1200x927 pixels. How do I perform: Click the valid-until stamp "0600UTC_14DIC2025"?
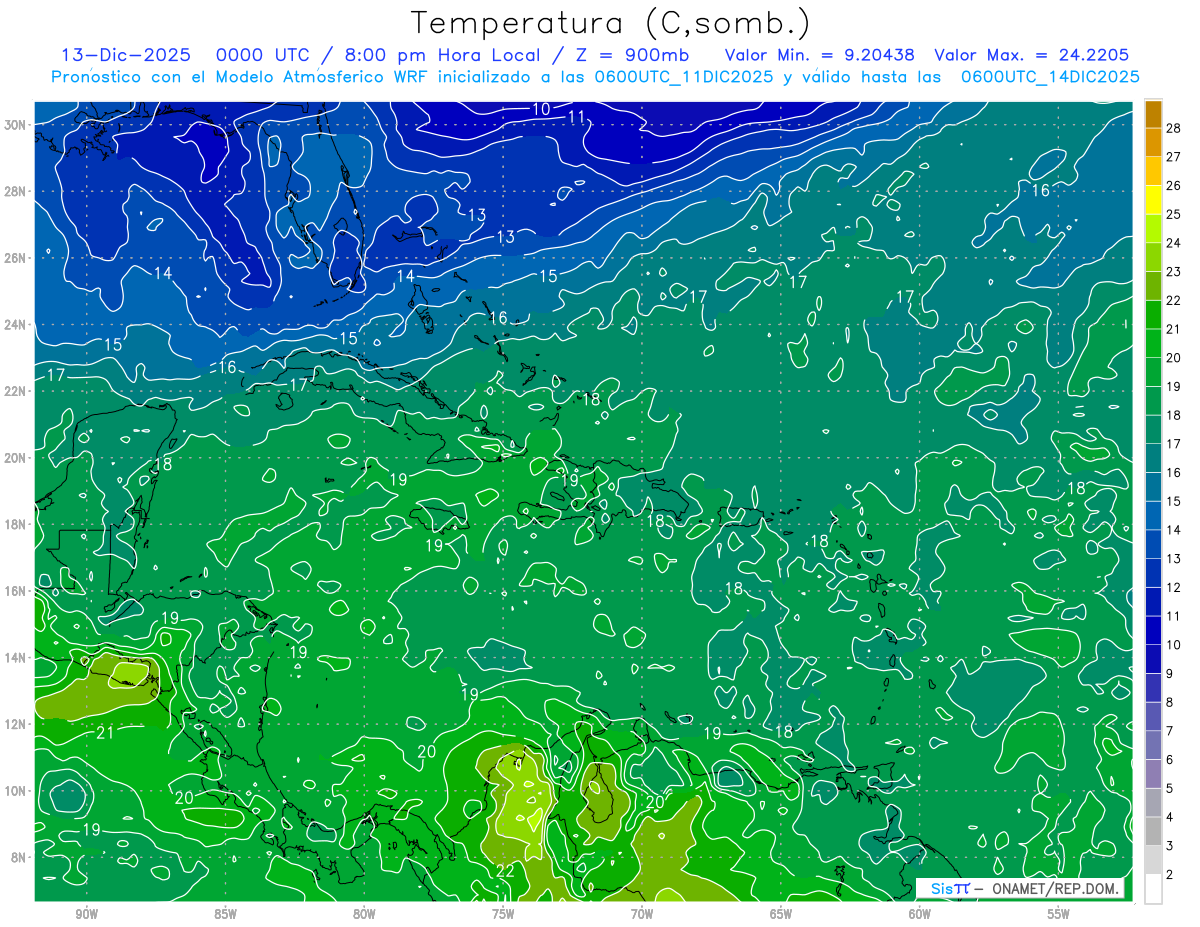point(1050,77)
